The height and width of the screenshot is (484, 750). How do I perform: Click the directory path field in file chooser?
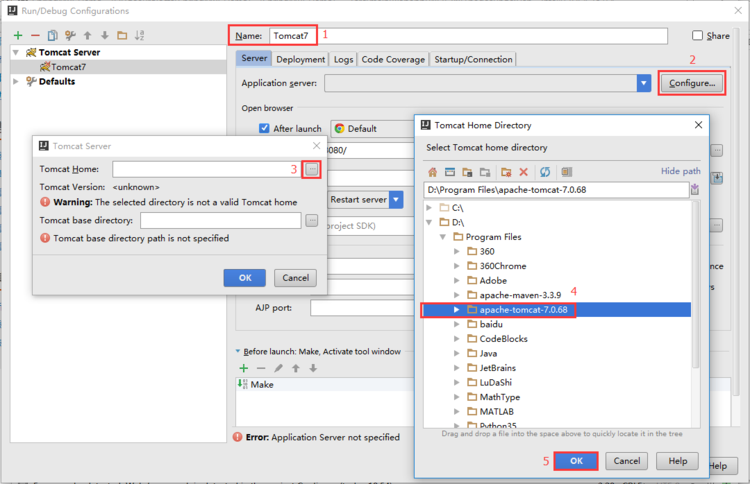(x=556, y=190)
